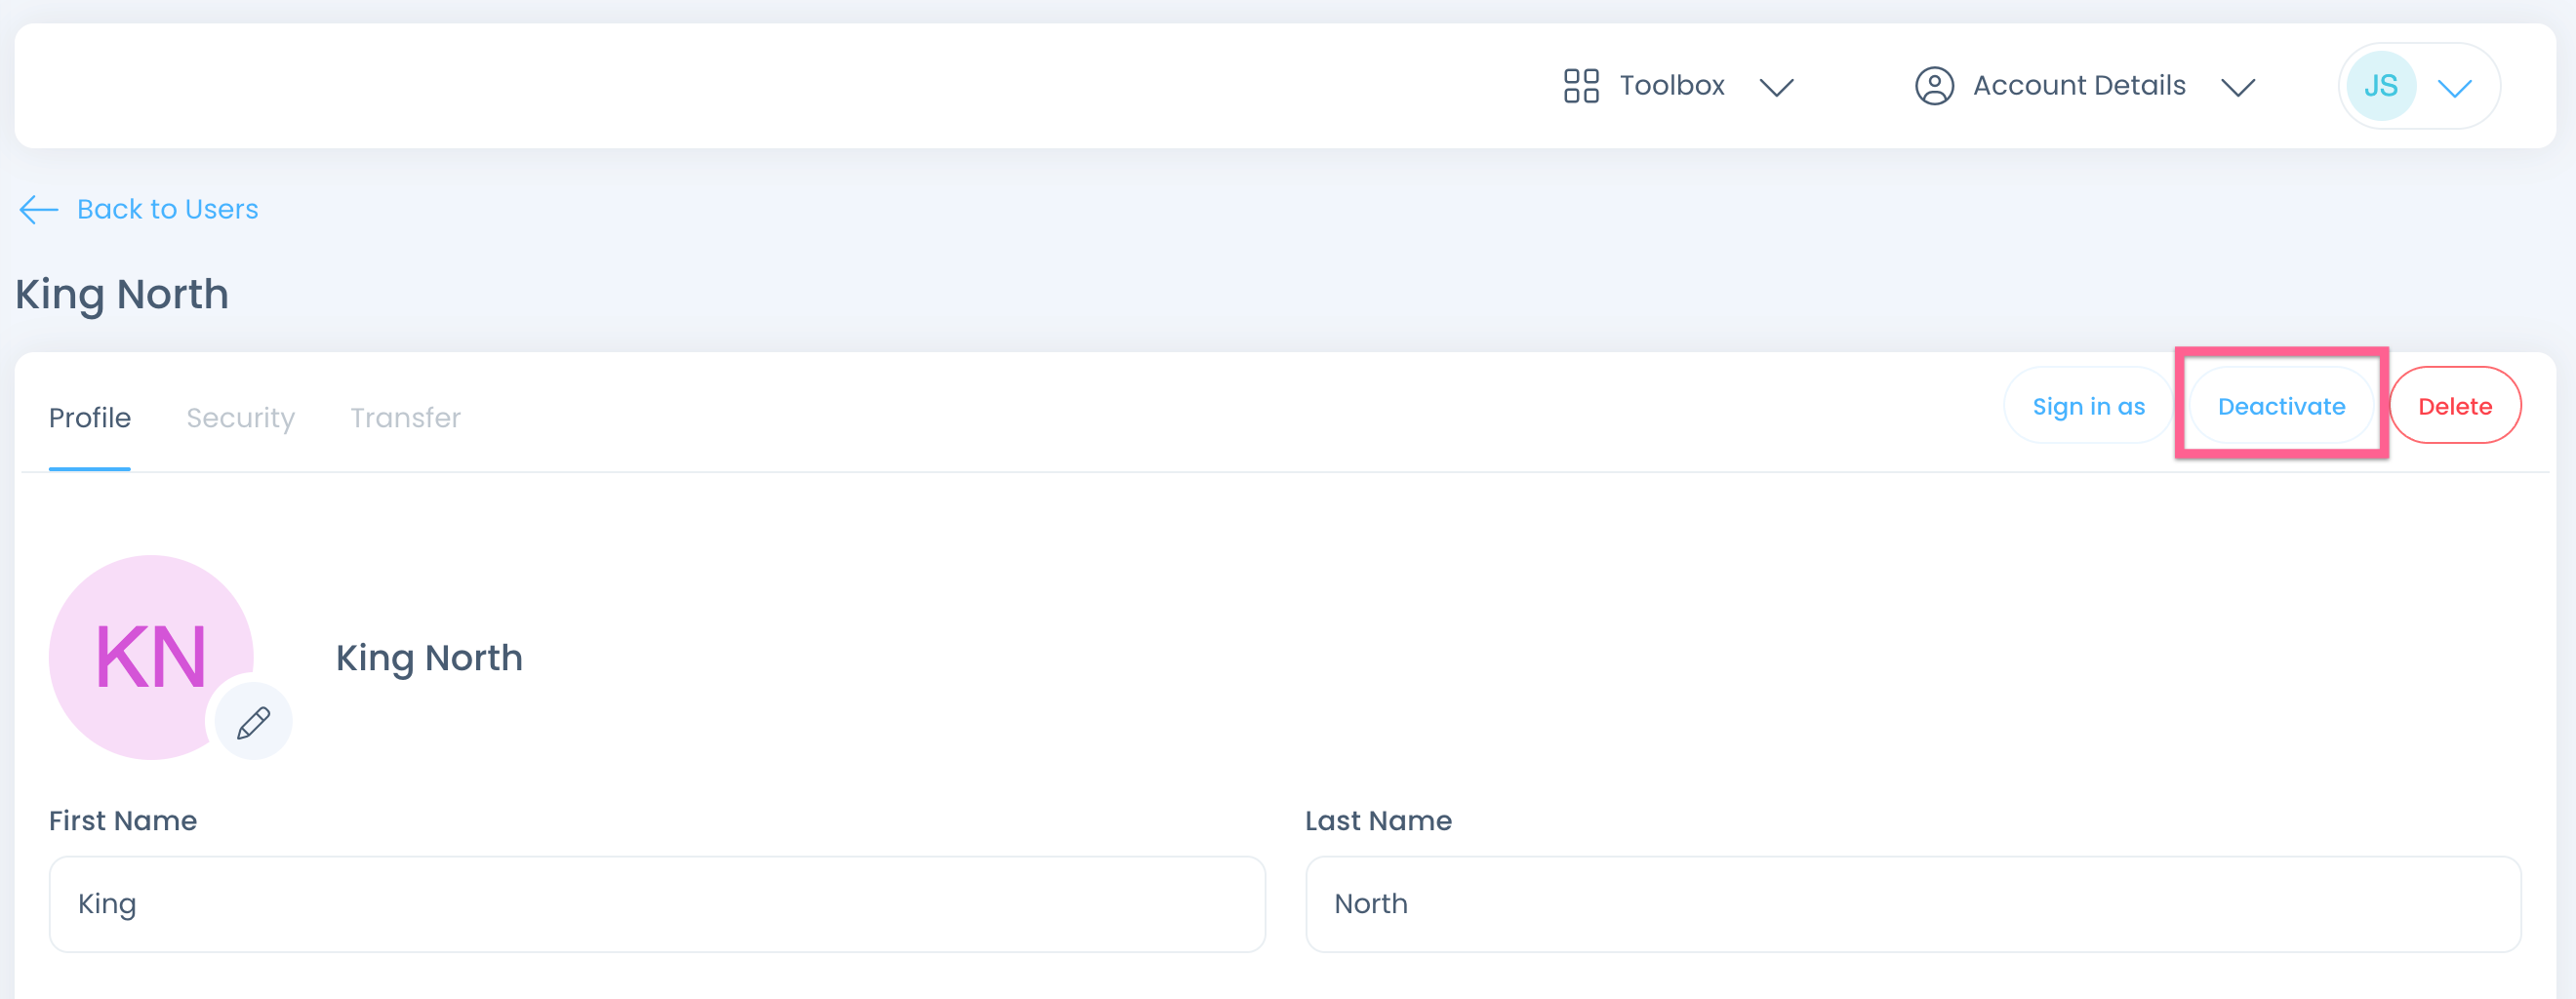Switch to the Security tab
2576x999 pixels.
tap(240, 418)
